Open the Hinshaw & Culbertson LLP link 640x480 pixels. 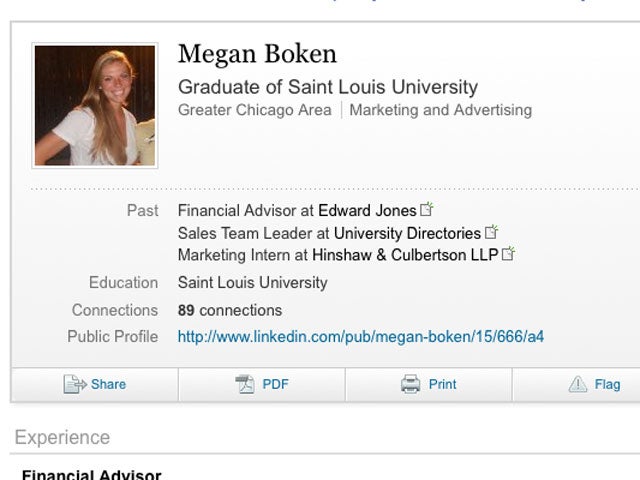pyautogui.click(x=405, y=255)
